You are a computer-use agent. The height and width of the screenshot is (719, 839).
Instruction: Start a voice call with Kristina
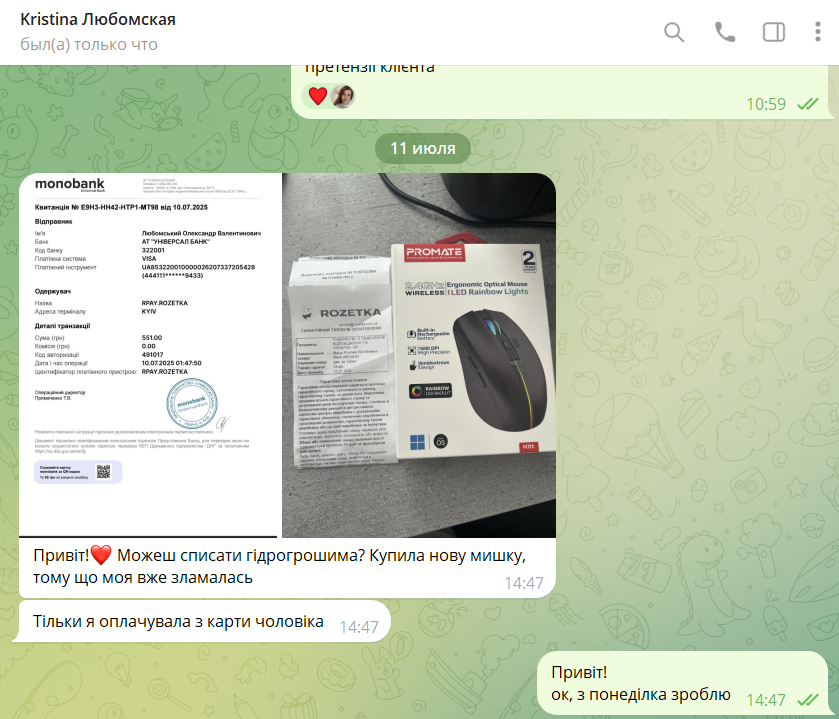pyautogui.click(x=725, y=32)
